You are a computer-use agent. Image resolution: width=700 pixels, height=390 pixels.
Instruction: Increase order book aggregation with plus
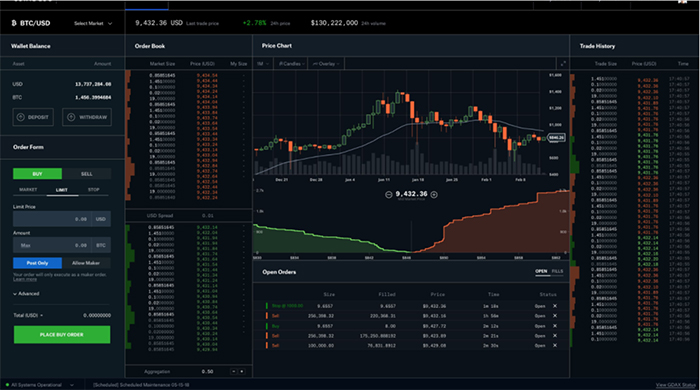coord(242,371)
